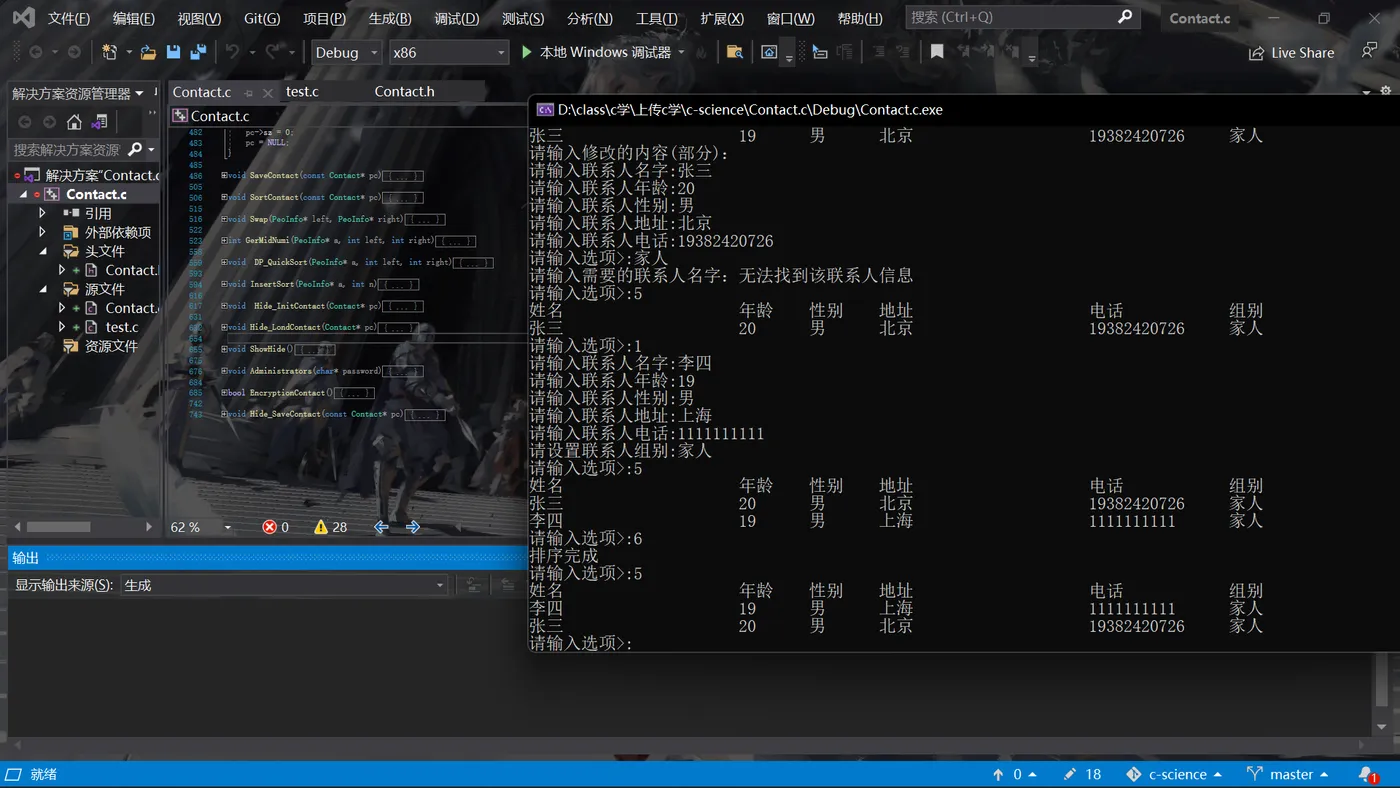Click the Save All icon
Screen dimensions: 1400x788
click(x=198, y=52)
